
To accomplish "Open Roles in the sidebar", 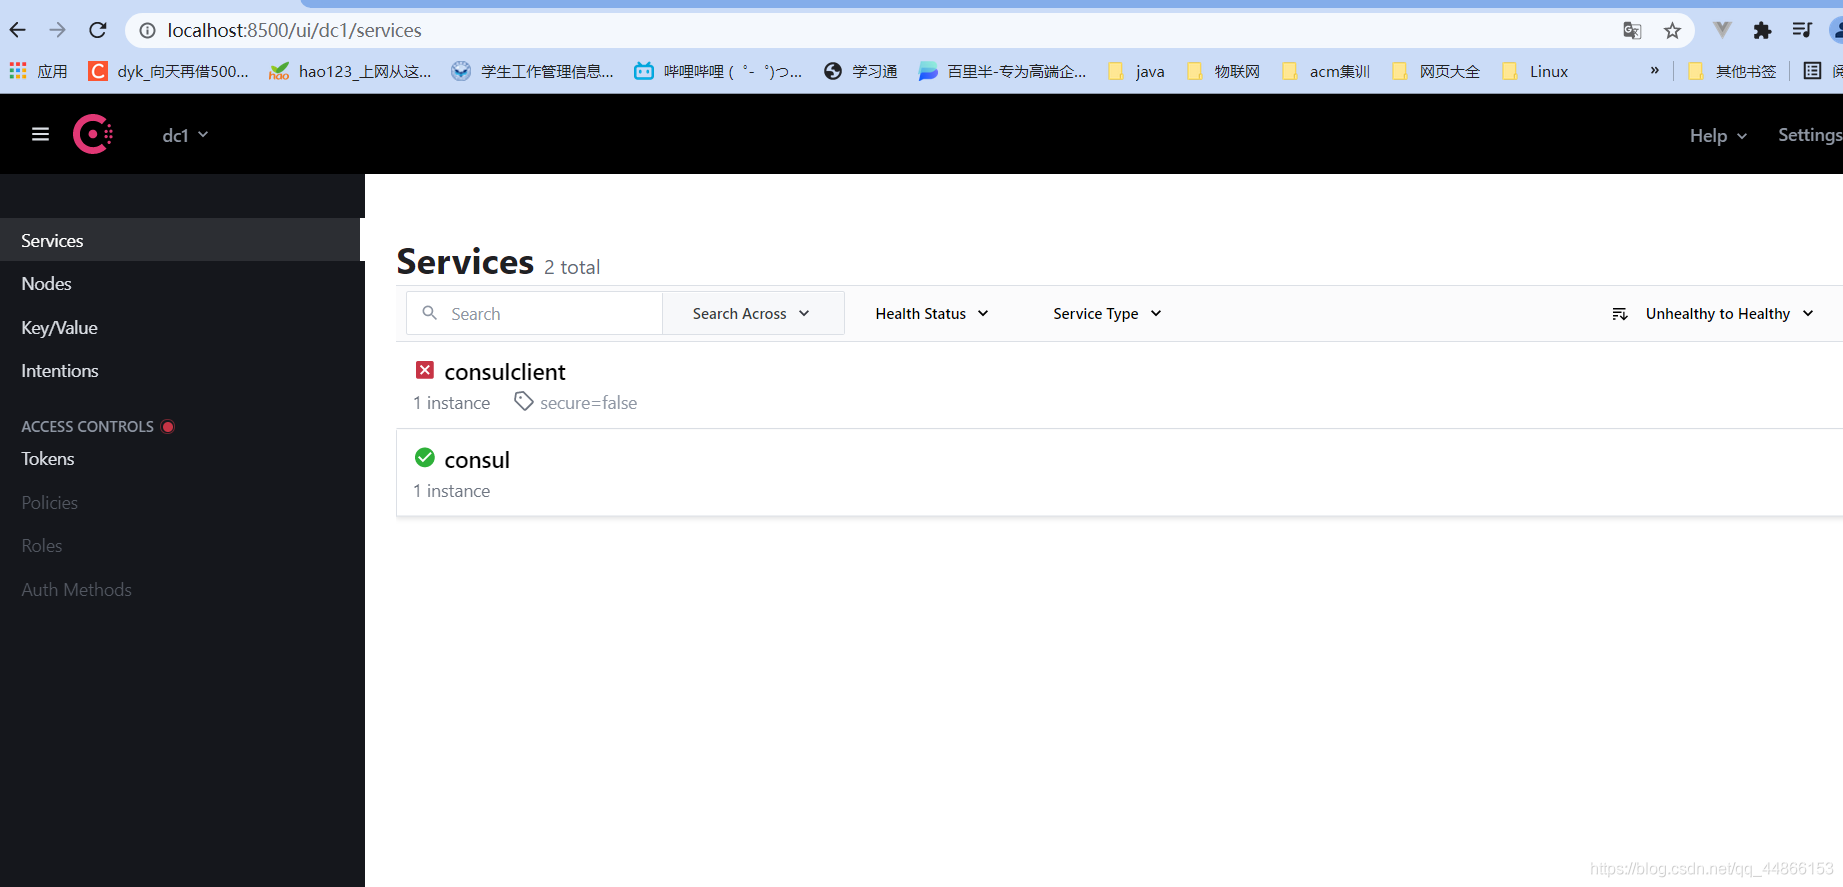I will click(182, 546).
